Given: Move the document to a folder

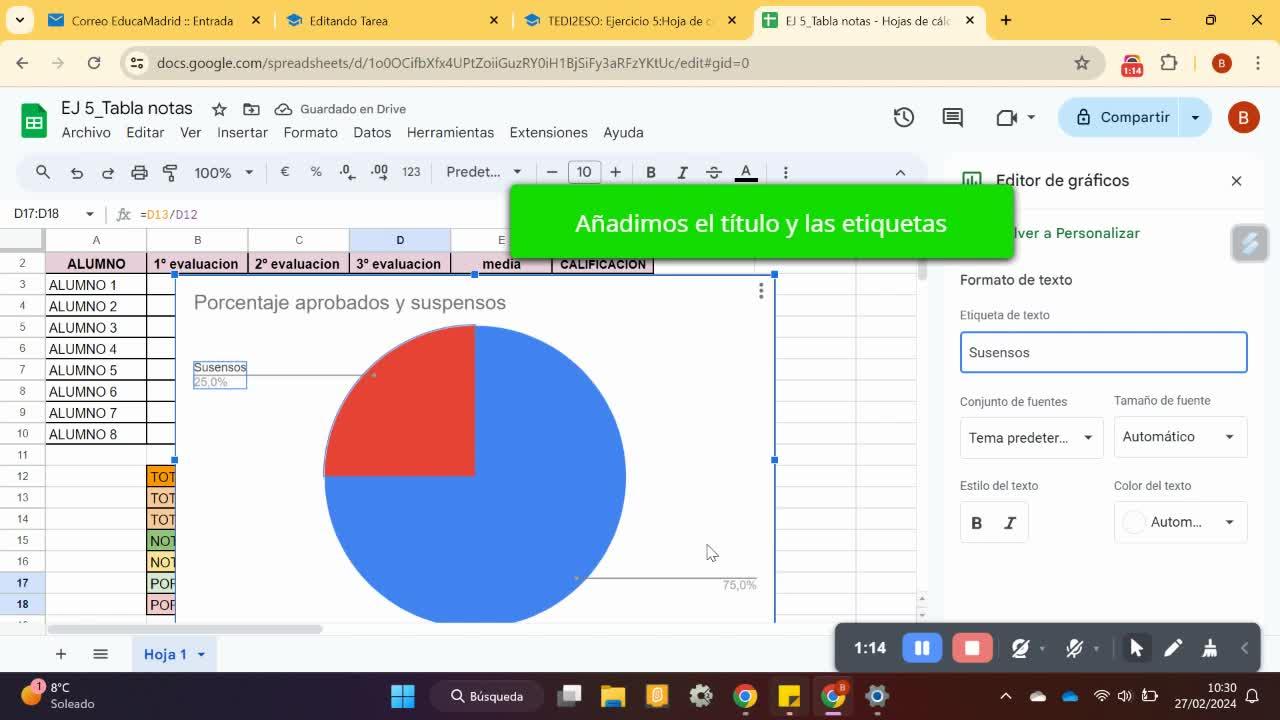Looking at the screenshot, I should (251, 109).
